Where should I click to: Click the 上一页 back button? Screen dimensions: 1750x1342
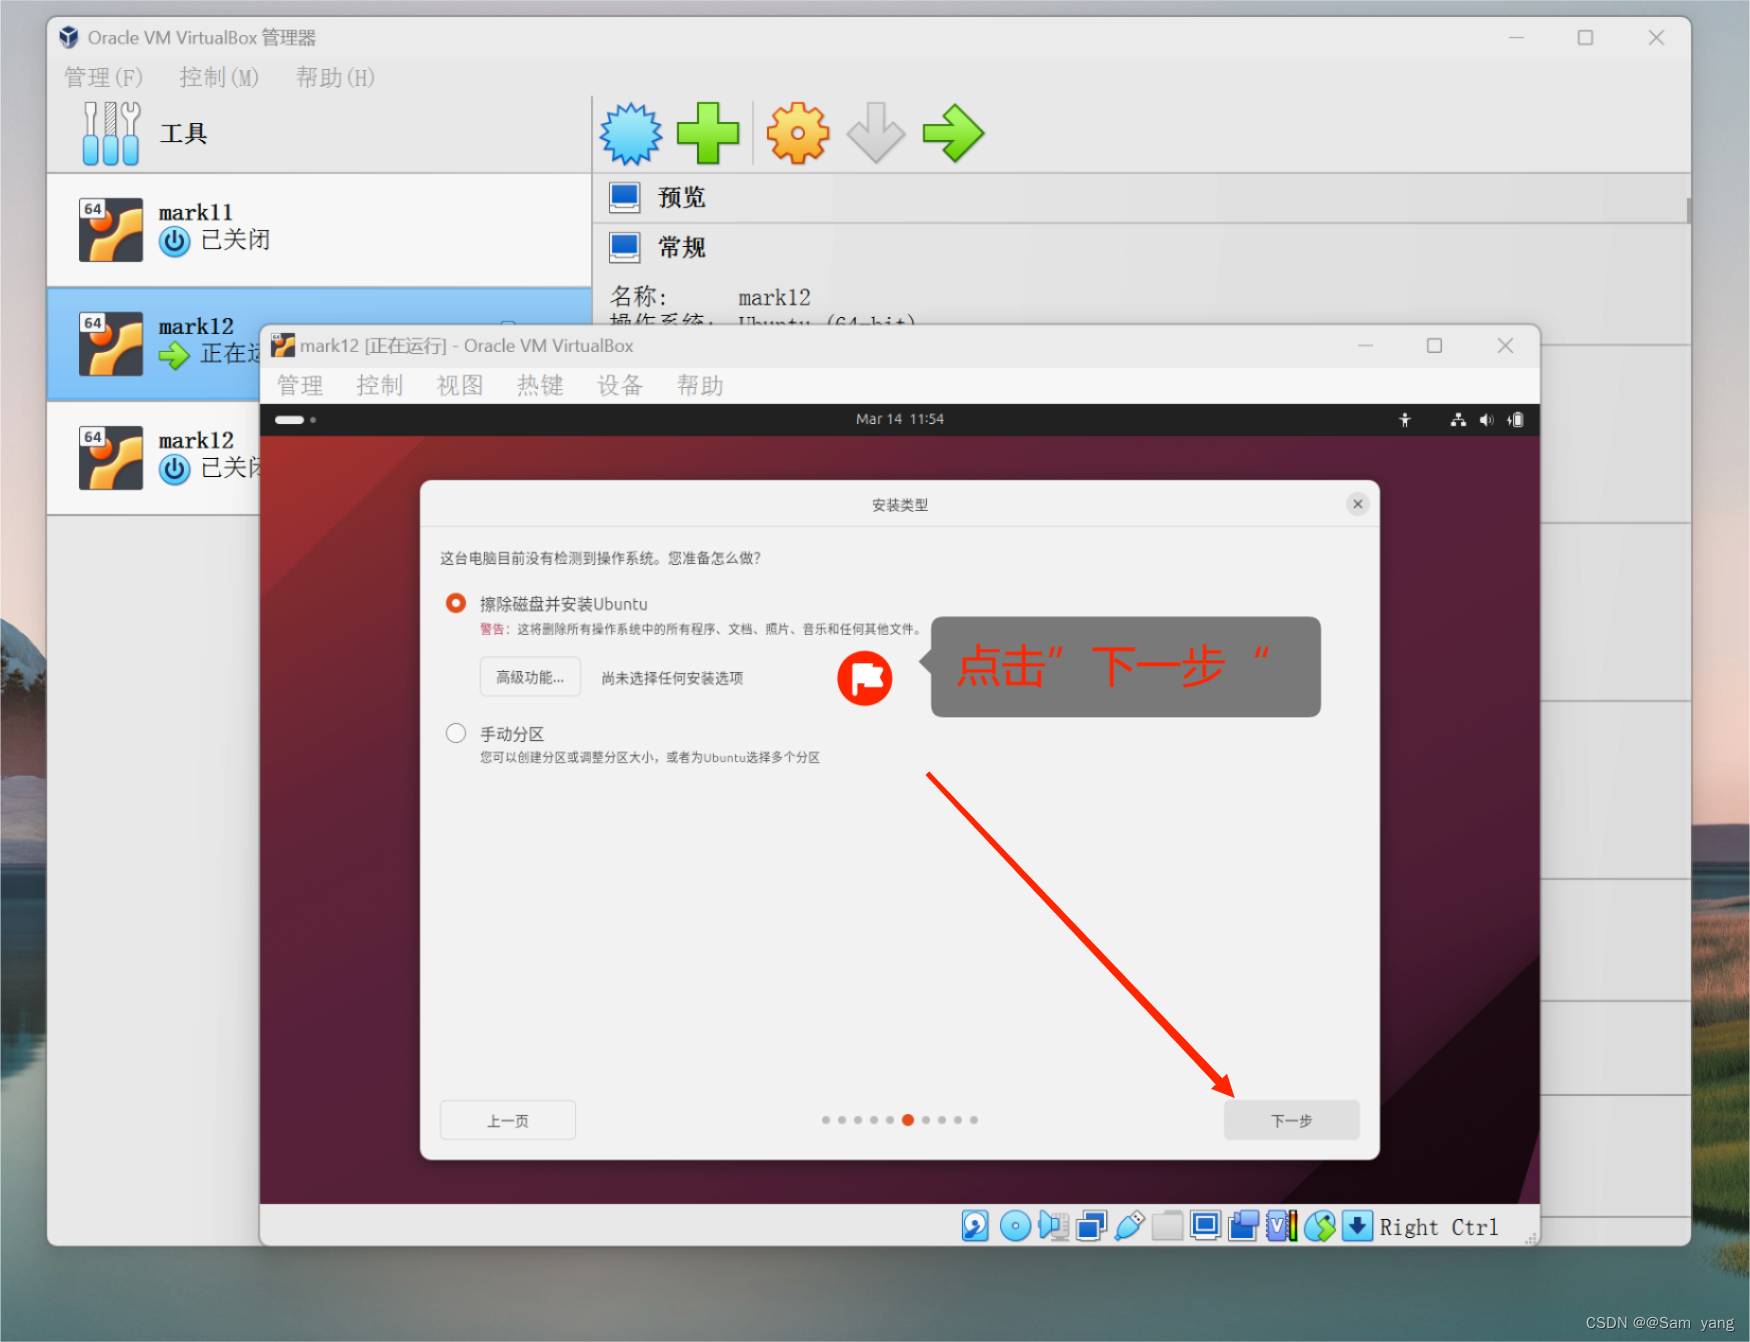(x=508, y=1121)
